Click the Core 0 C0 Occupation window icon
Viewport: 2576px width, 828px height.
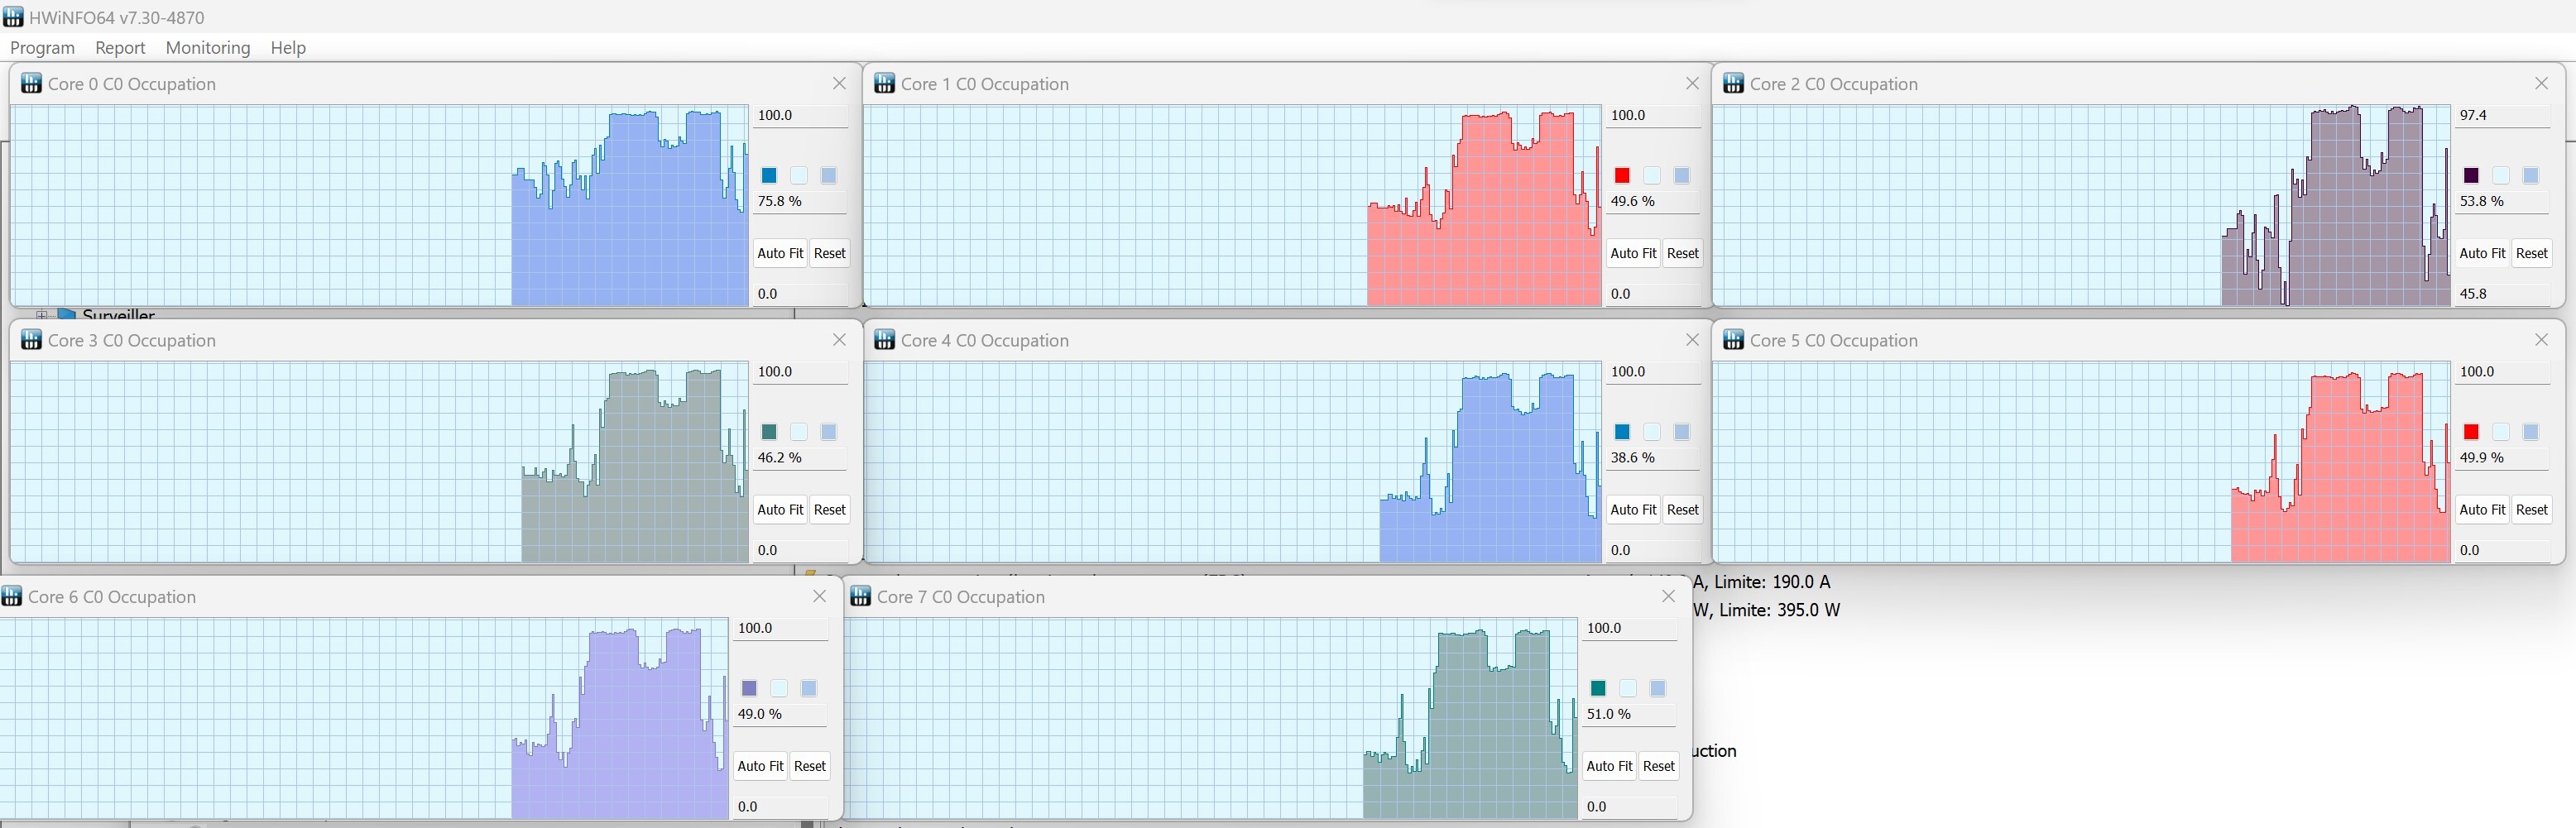31,84
